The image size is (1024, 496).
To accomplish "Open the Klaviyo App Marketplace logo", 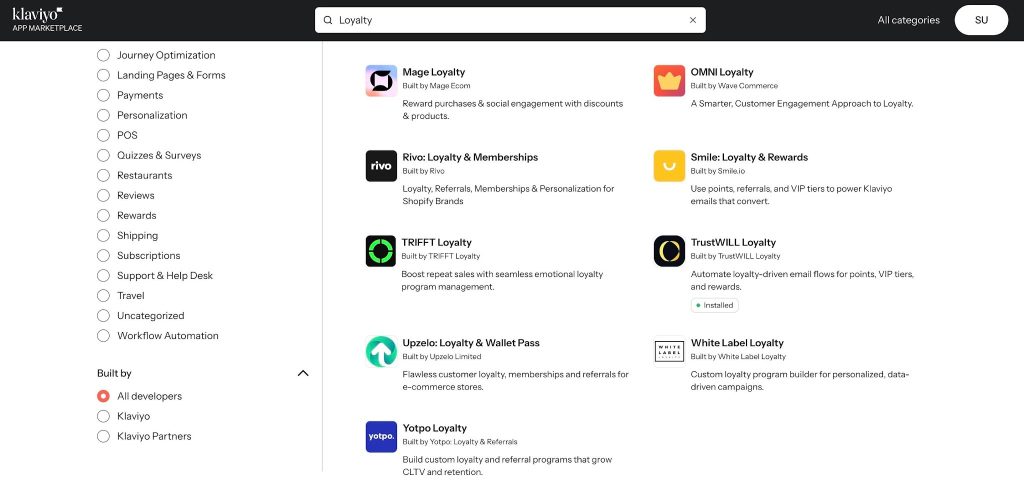I will pyautogui.click(x=46, y=20).
